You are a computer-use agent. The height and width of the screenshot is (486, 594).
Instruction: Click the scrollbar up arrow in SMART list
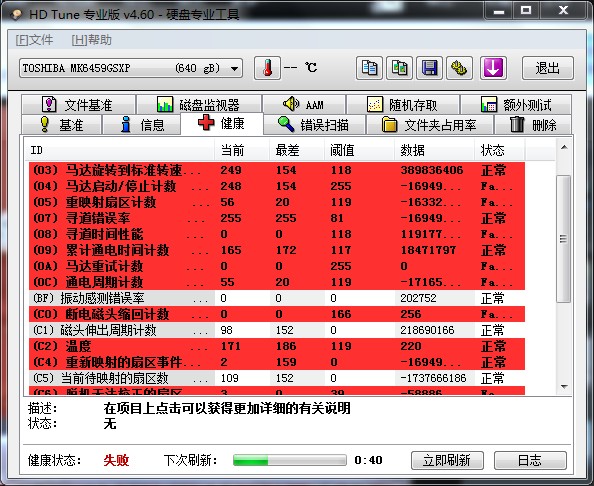pyautogui.click(x=564, y=147)
